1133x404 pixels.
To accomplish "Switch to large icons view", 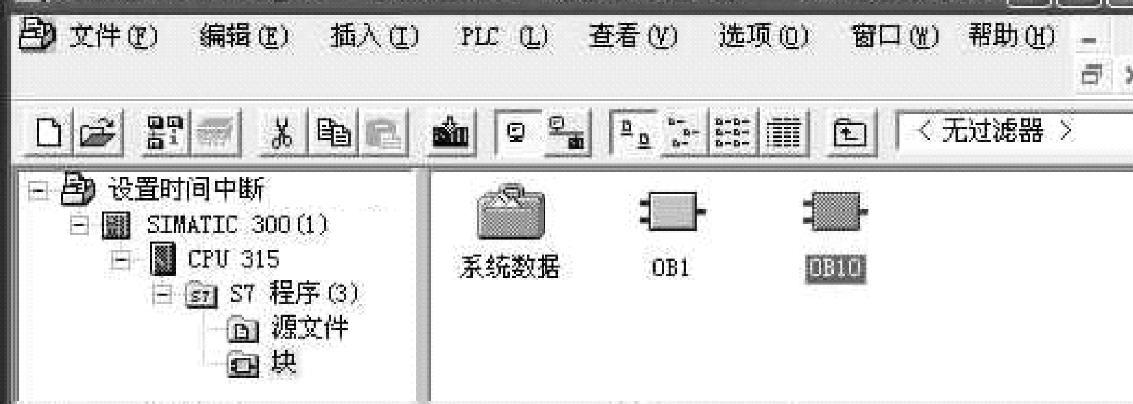I will (x=632, y=133).
